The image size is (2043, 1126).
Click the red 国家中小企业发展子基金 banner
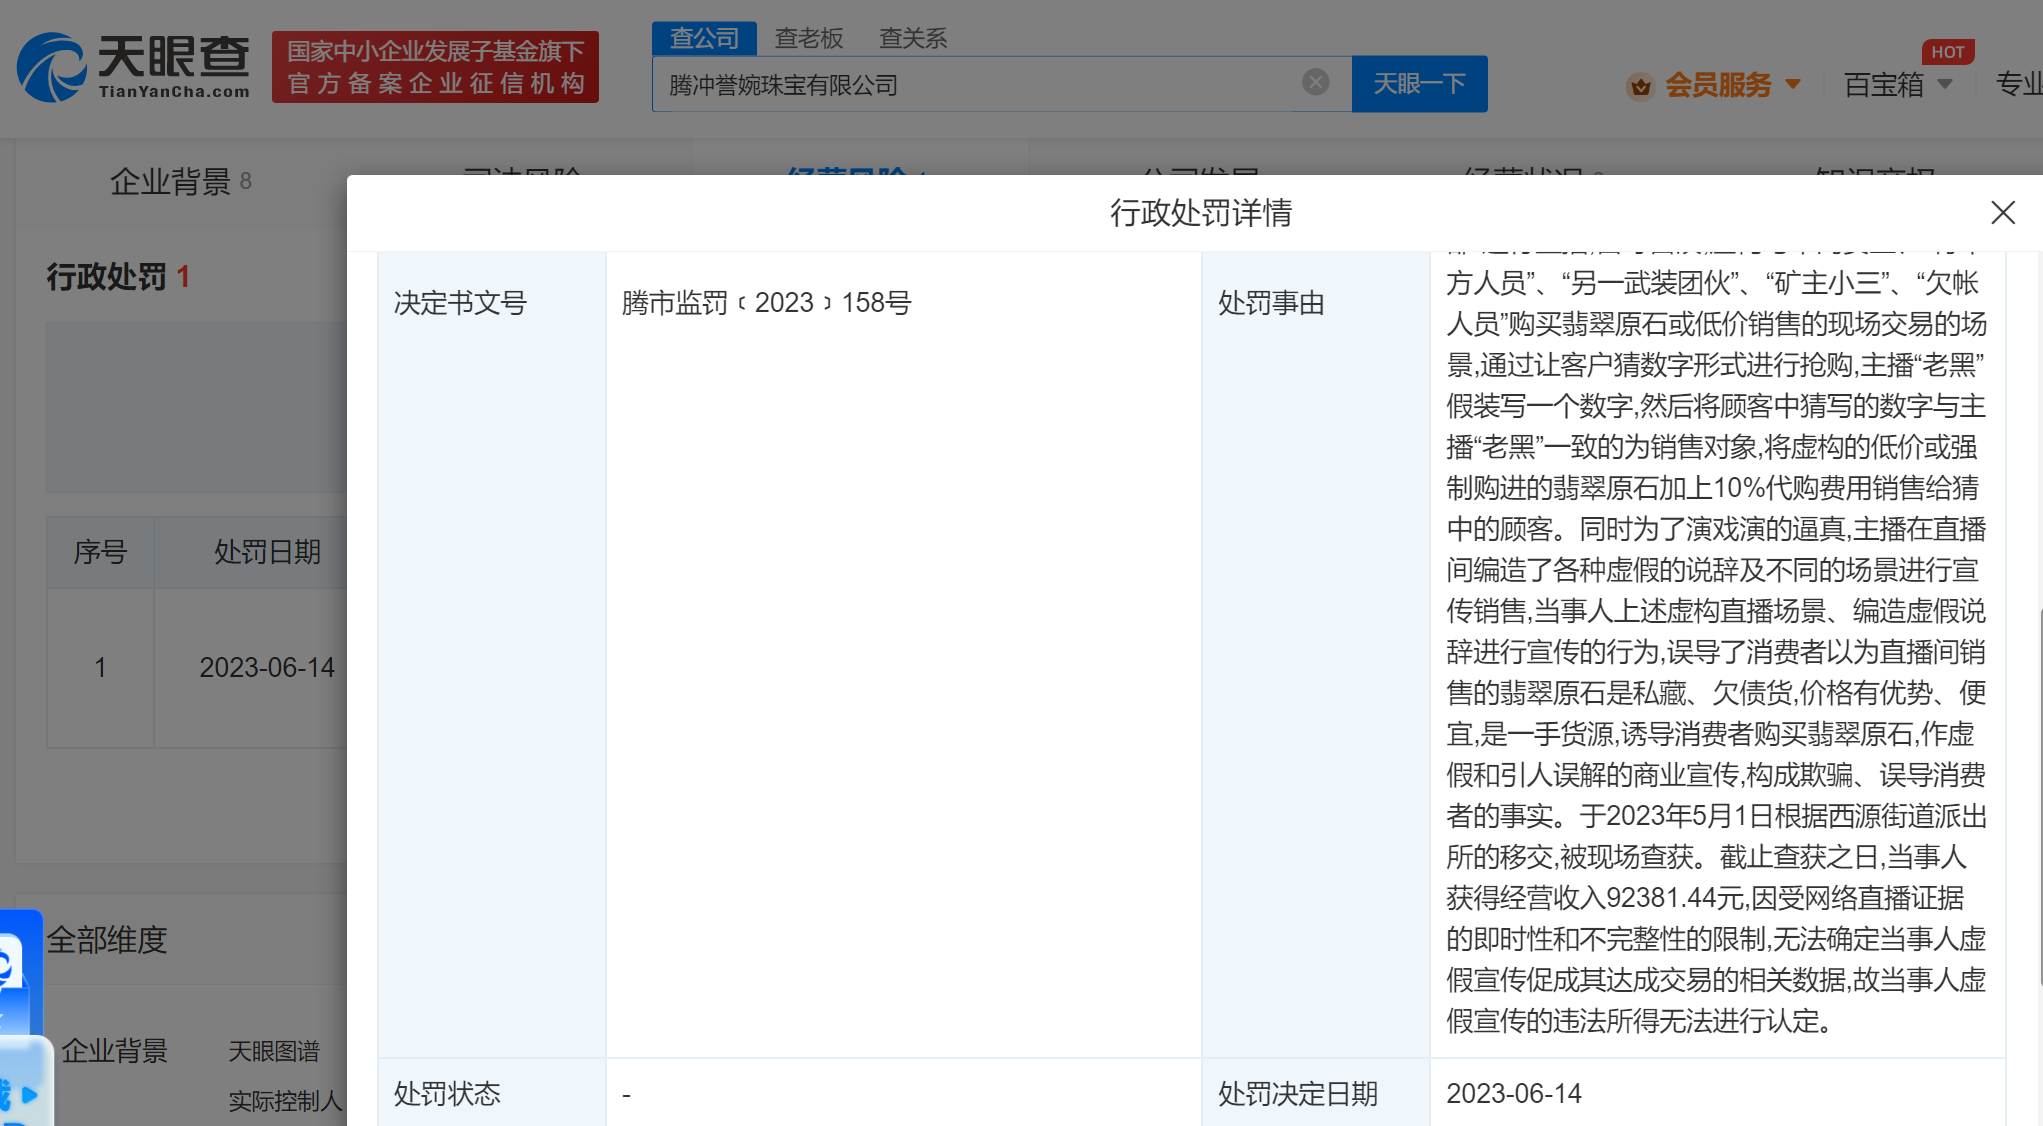click(x=435, y=67)
